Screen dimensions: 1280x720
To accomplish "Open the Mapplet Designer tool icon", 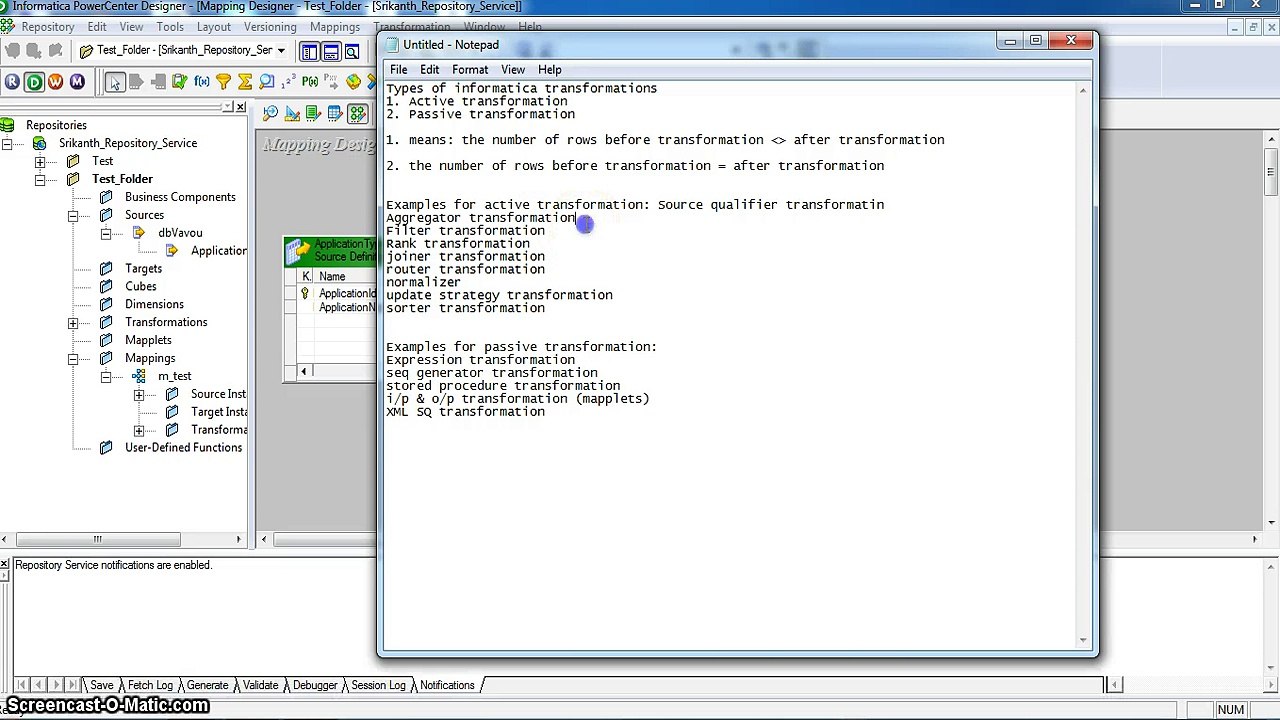I will 335,113.
